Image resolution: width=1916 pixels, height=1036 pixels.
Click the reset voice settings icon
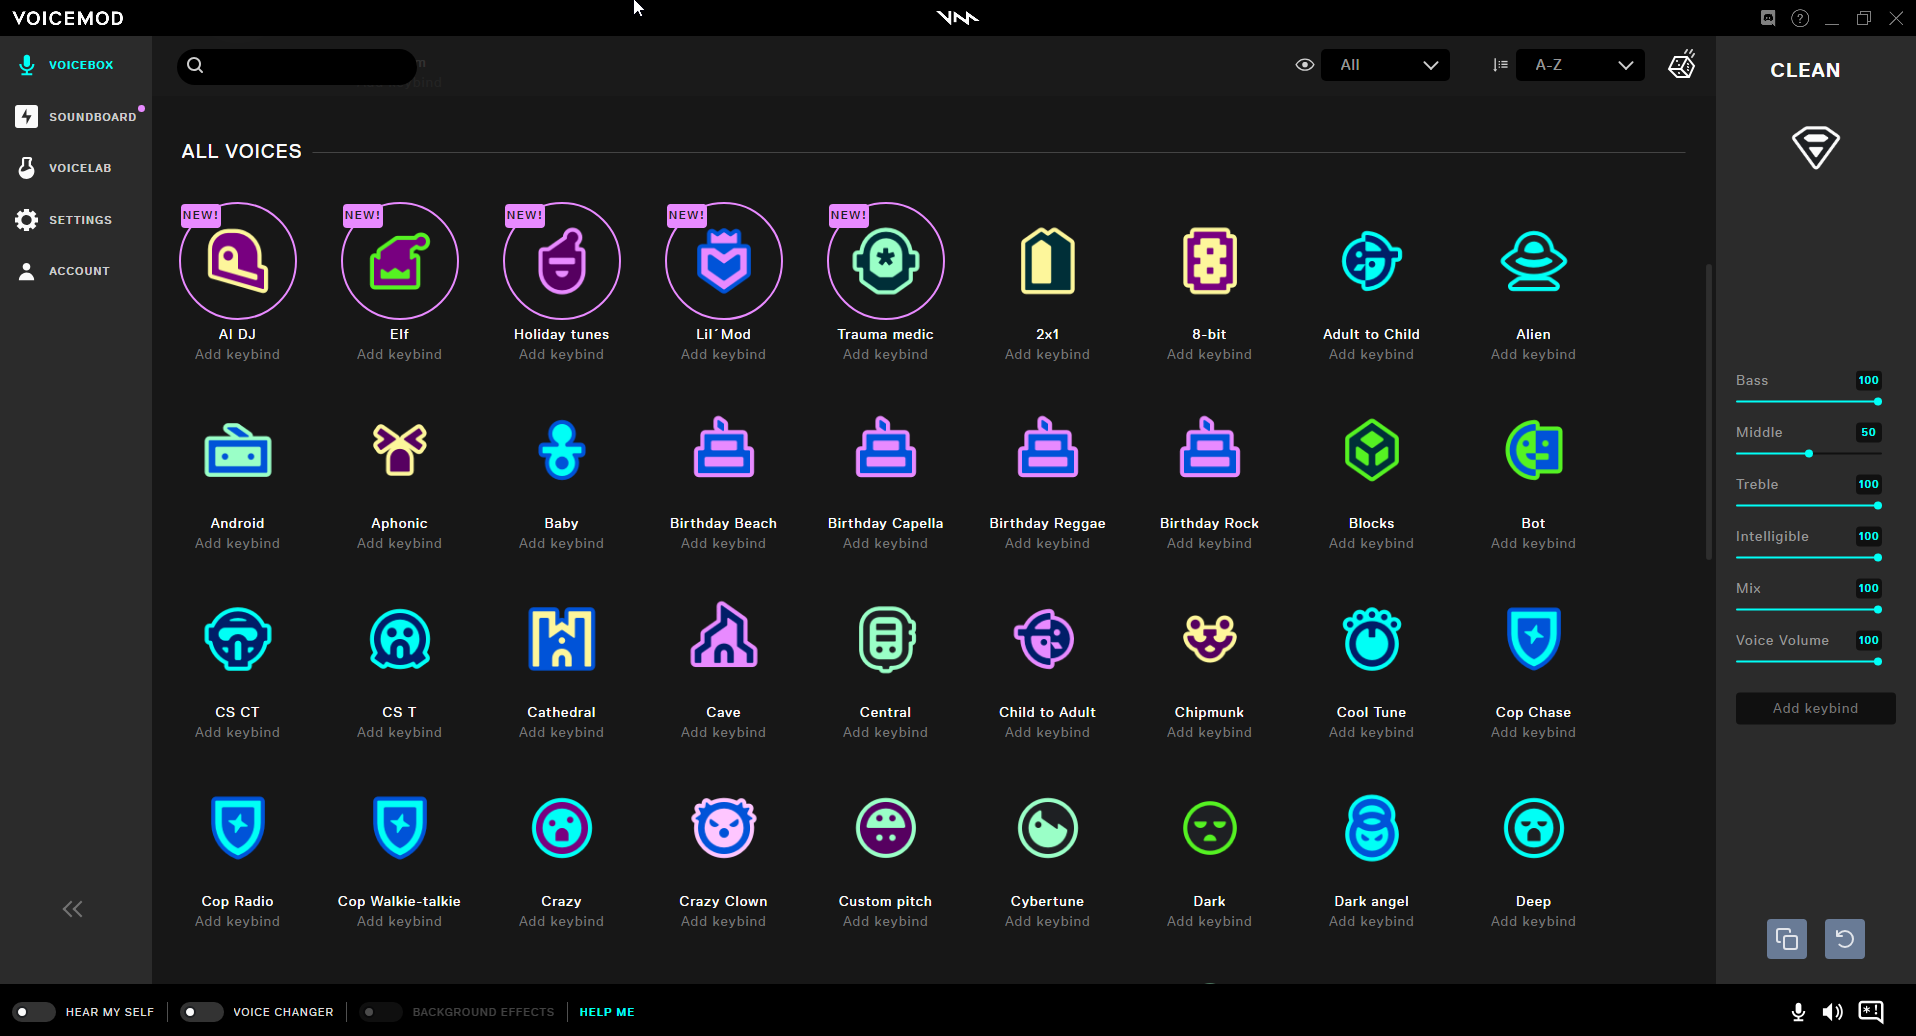[x=1844, y=939]
